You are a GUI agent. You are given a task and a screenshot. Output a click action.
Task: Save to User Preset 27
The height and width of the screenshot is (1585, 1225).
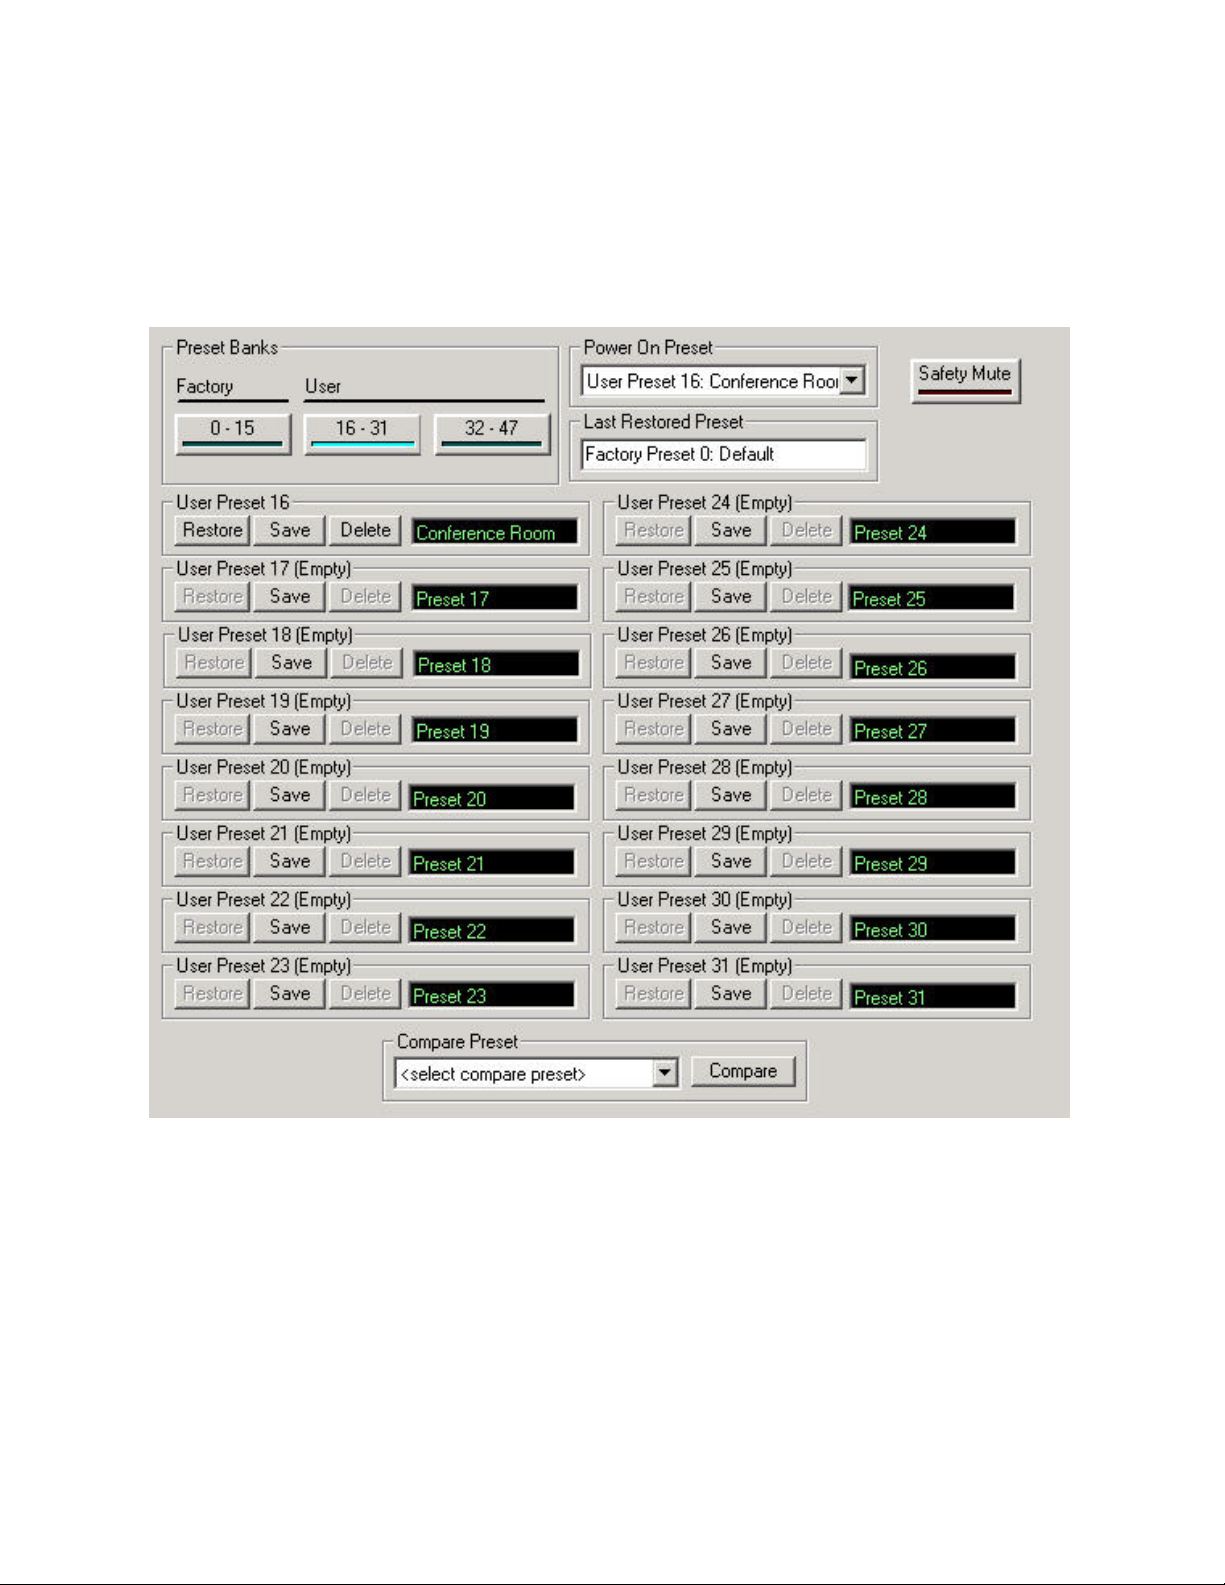731,729
